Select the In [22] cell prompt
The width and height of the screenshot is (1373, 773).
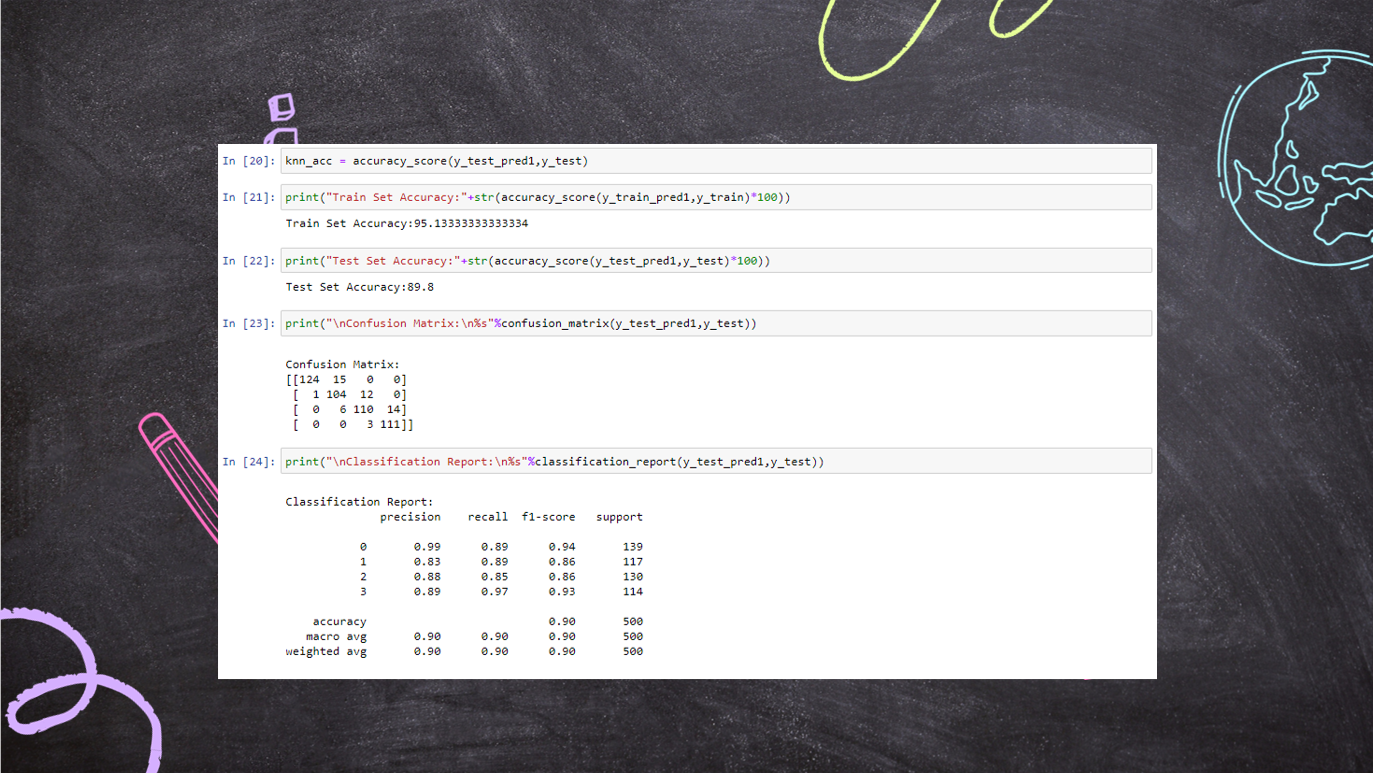click(249, 261)
